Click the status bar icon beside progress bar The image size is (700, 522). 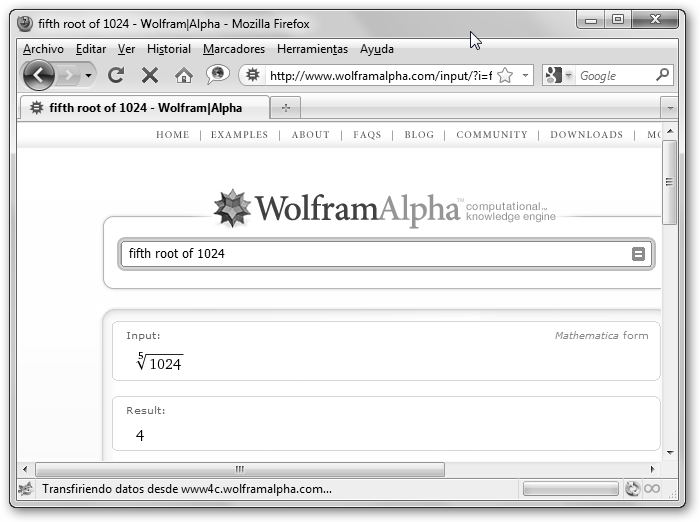631,489
